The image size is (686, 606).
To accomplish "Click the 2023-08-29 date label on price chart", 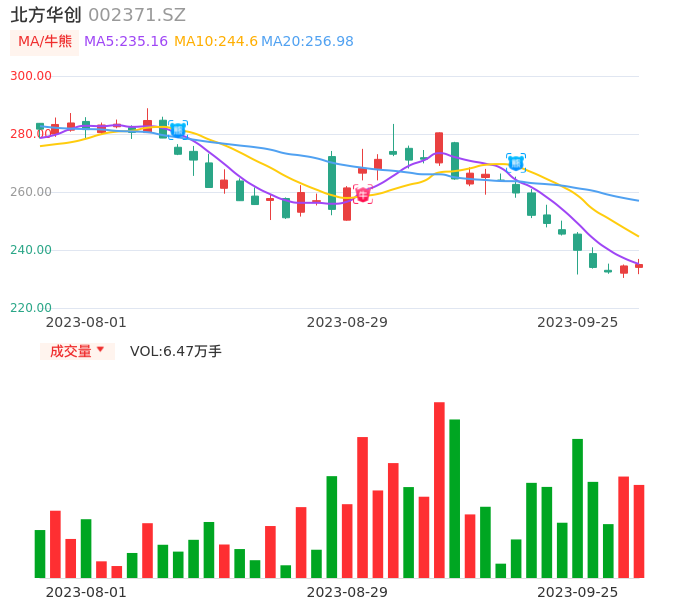I will pos(347,322).
